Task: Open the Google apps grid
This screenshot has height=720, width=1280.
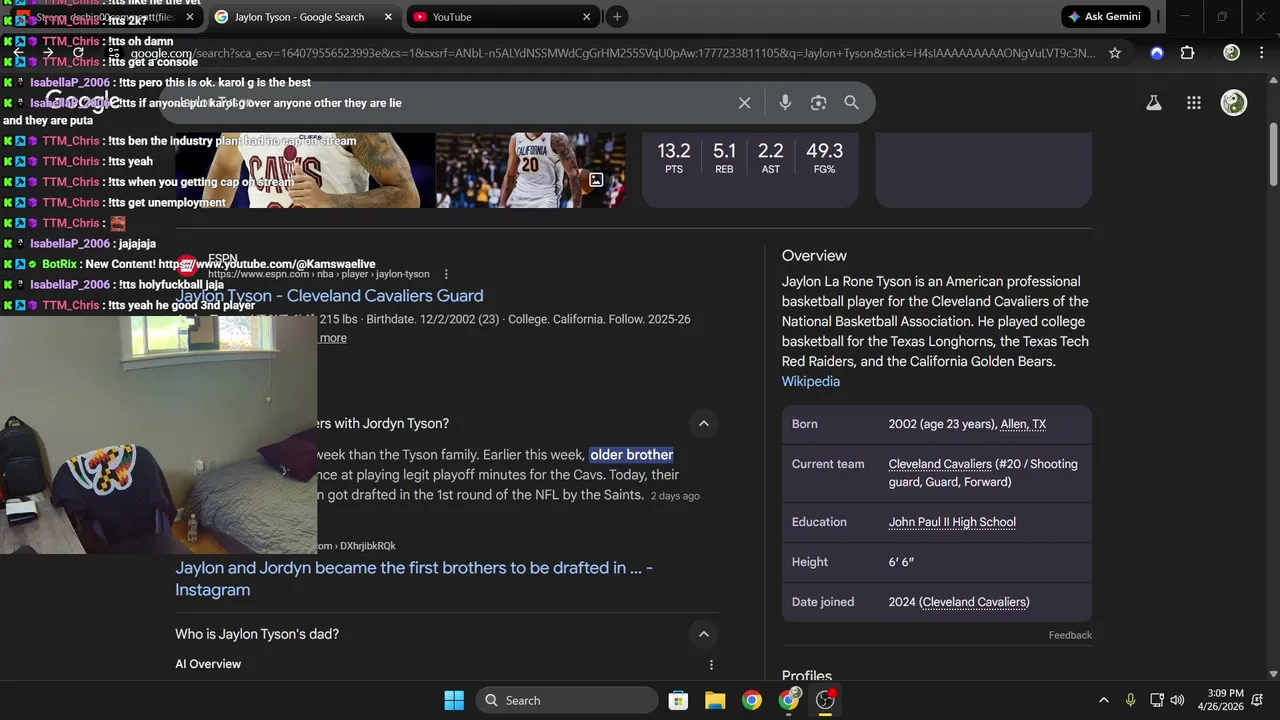Action: click(1194, 103)
